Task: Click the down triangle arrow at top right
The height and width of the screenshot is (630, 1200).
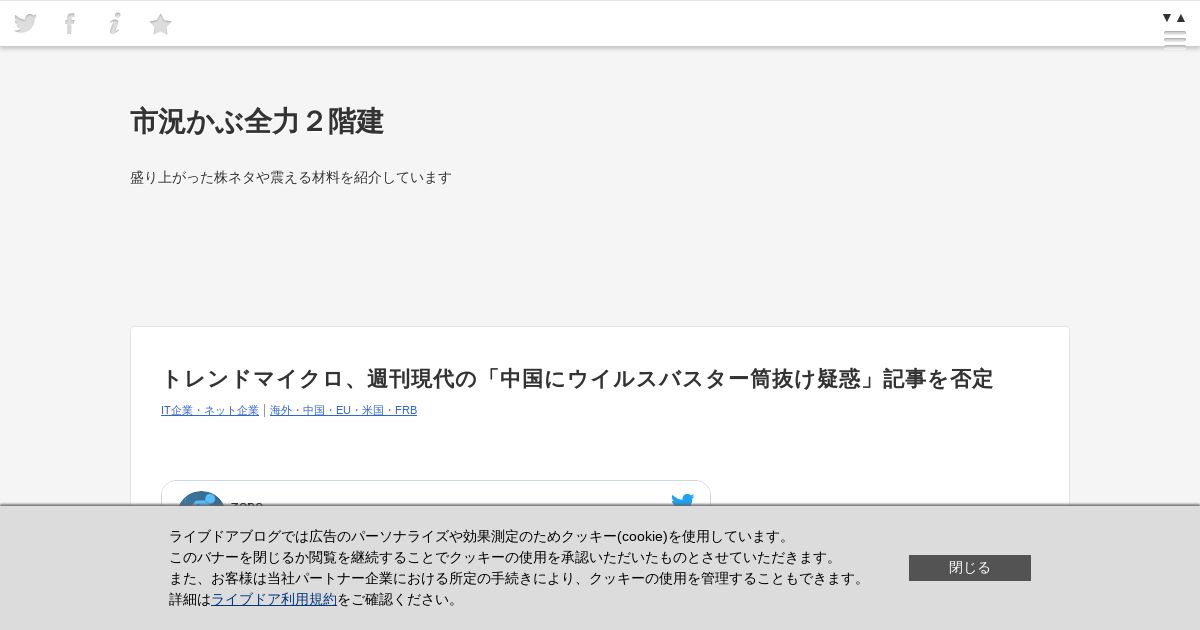Action: coord(1167,17)
